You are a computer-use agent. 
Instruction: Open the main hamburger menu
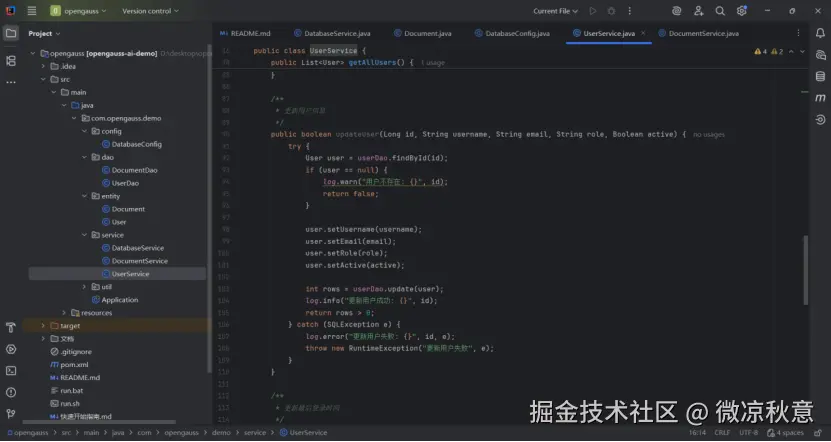point(32,11)
